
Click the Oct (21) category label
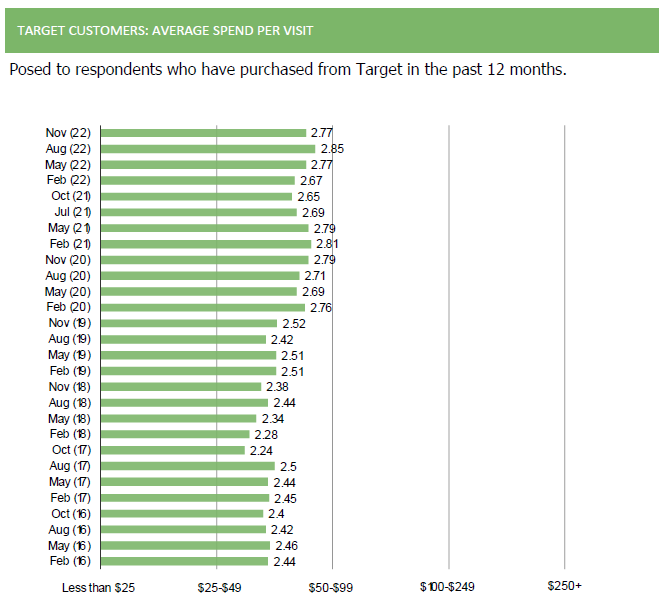point(70,196)
